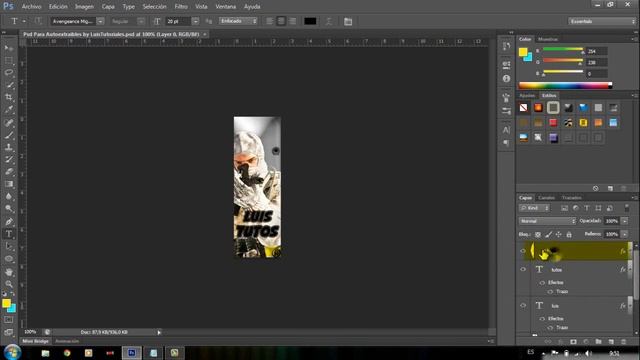640x360 pixels.
Task: Open the Essentials workspace dropdown
Action: 602,21
